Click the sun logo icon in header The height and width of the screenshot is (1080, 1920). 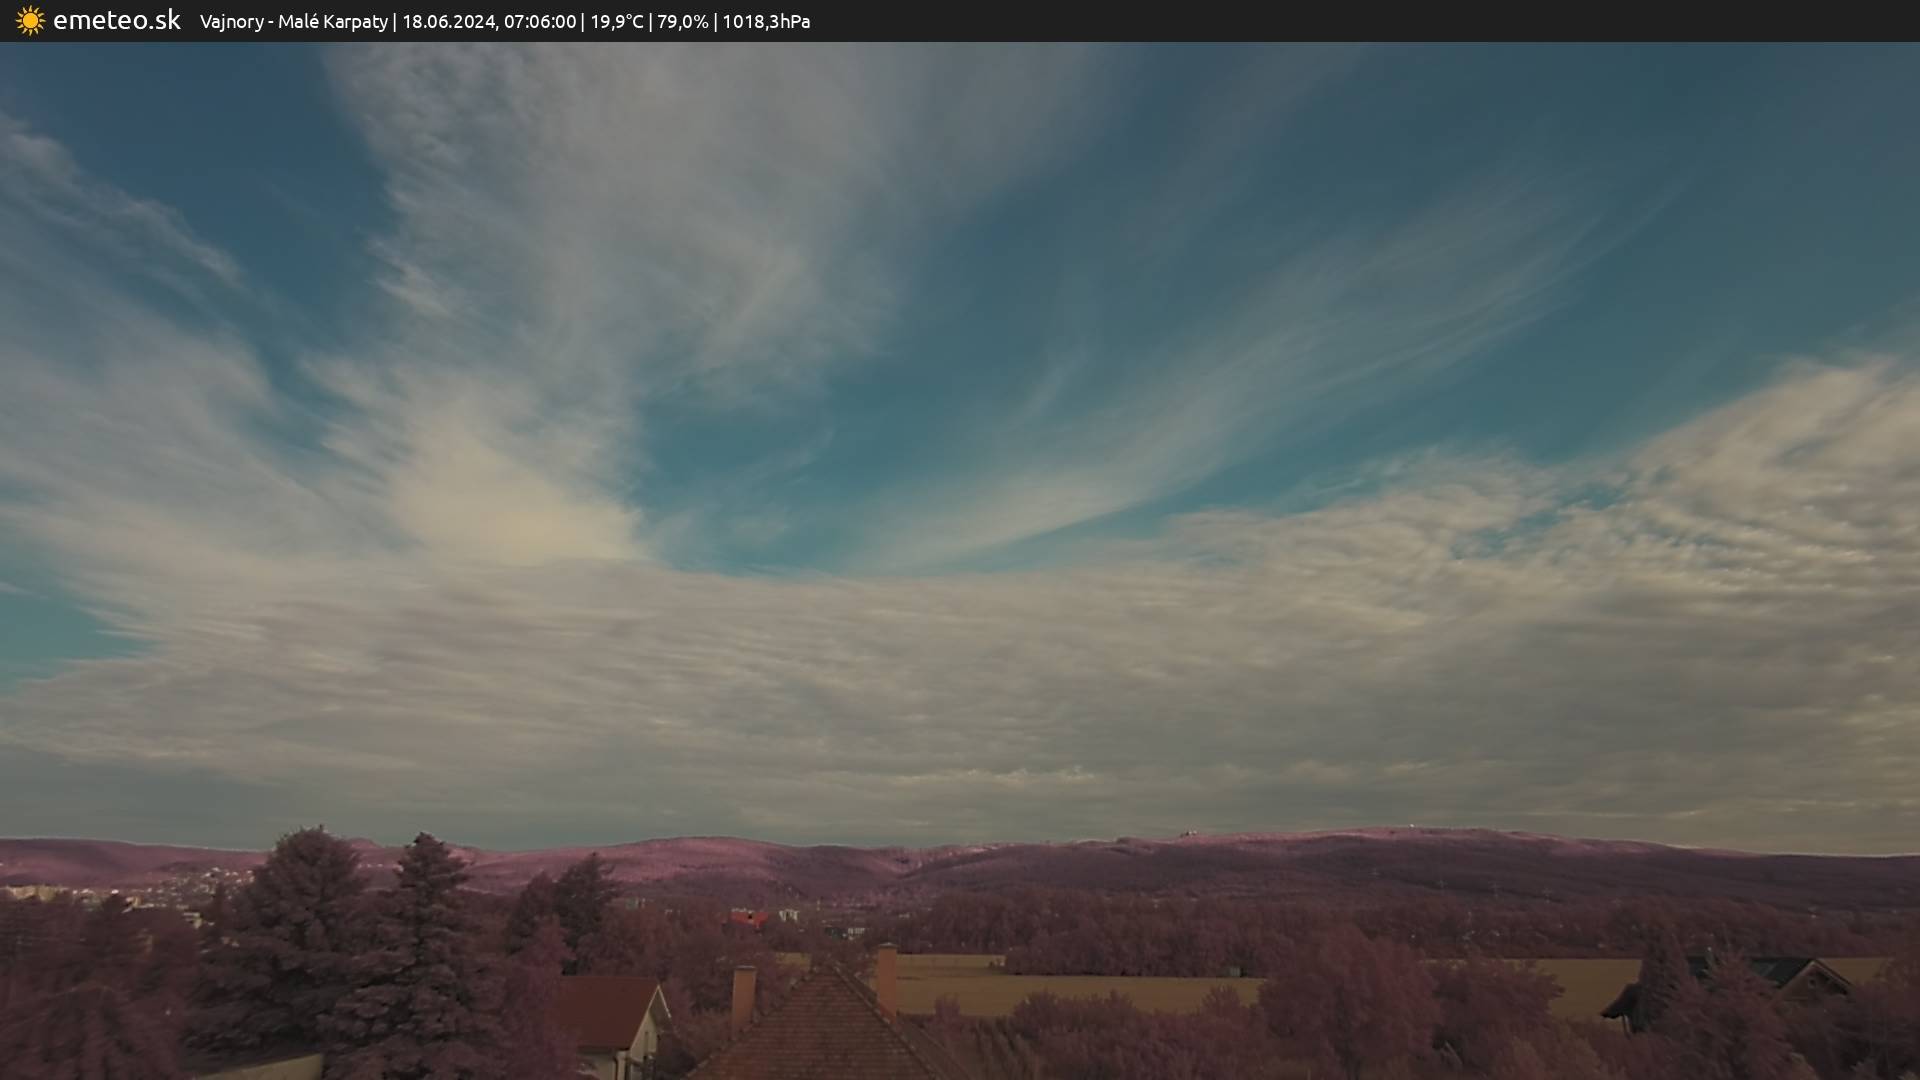pos(30,20)
